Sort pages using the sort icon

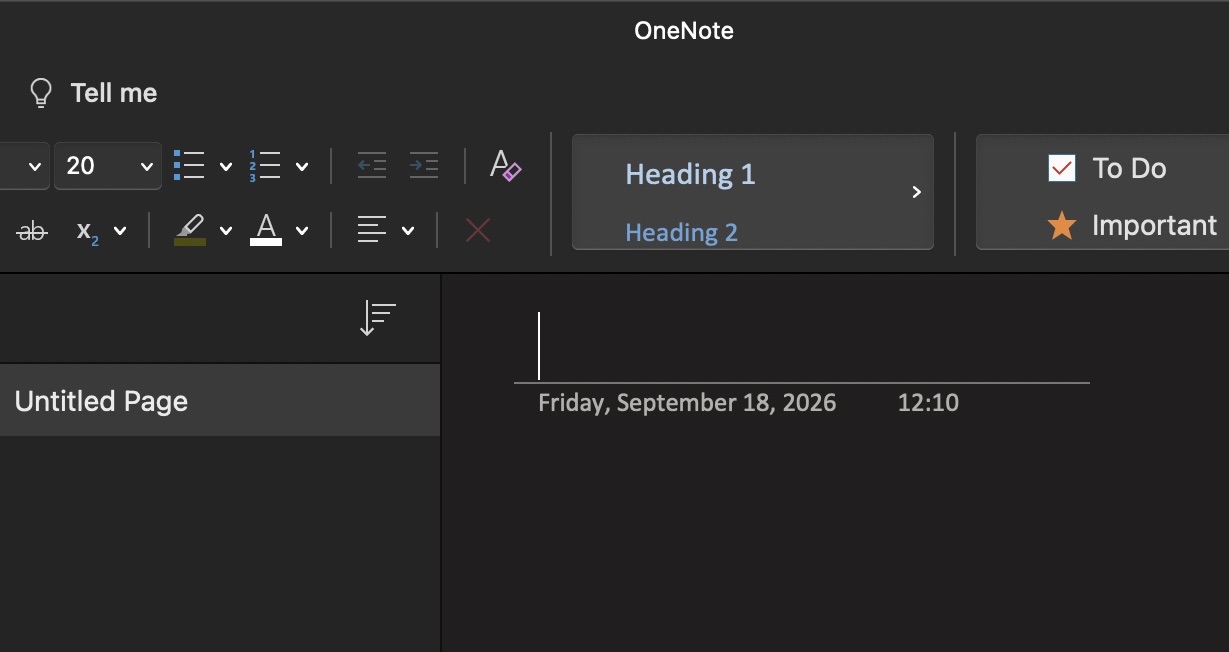377,318
